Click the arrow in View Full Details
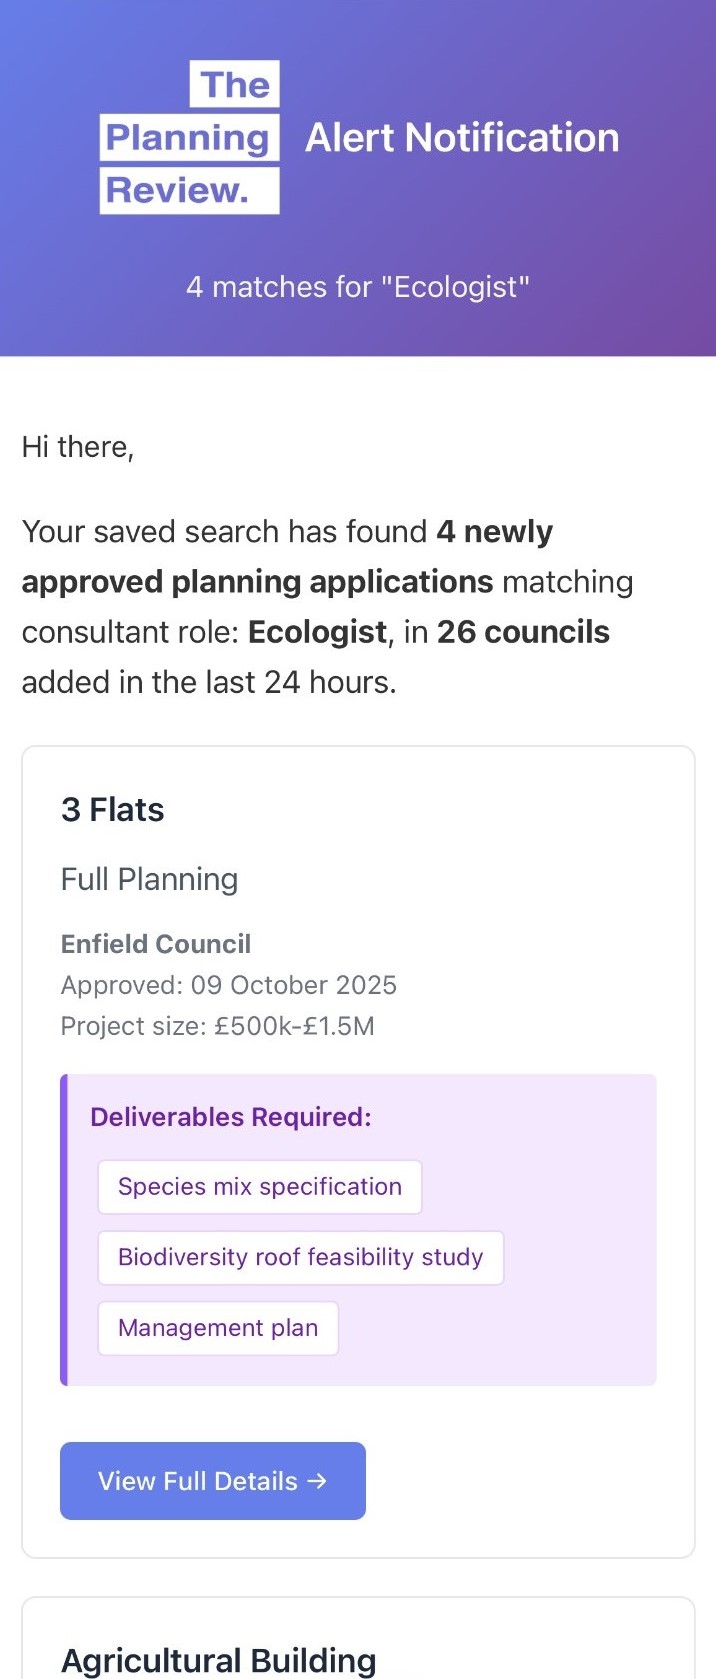 pyautogui.click(x=317, y=1481)
